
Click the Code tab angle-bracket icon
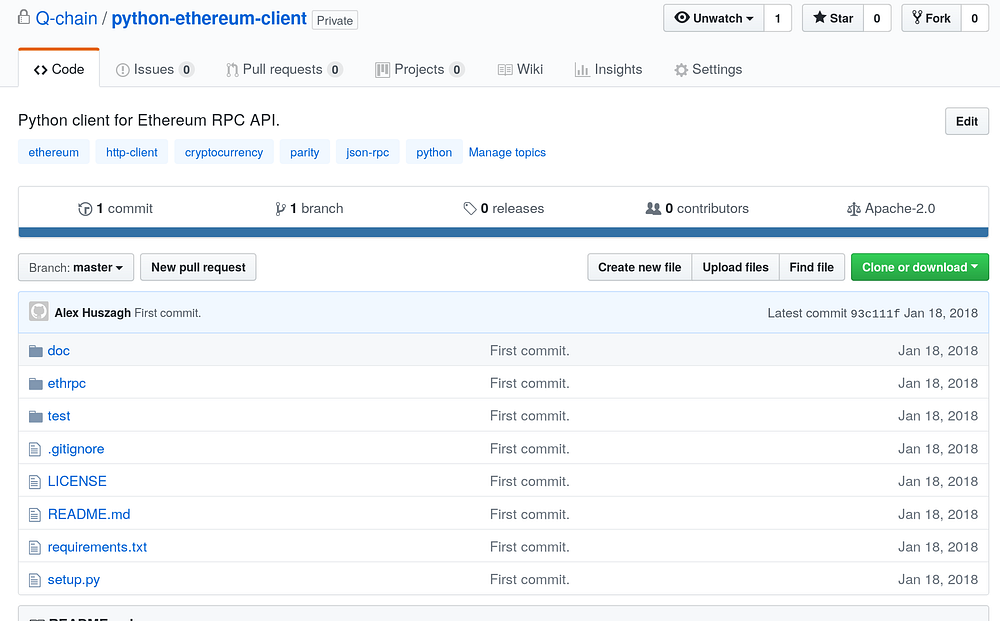tap(41, 70)
